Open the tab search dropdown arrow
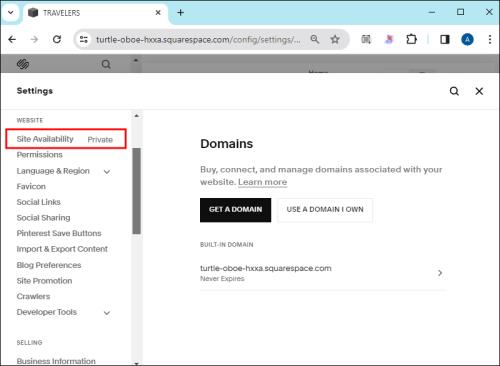 pos(11,13)
